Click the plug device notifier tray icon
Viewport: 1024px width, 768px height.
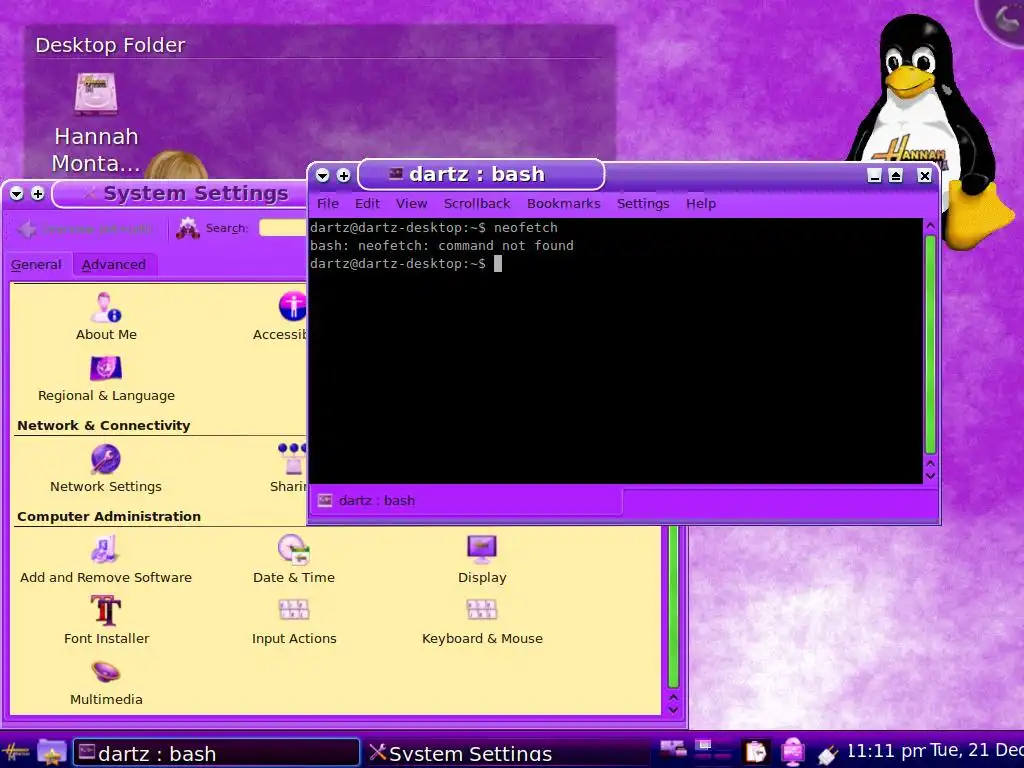[827, 754]
